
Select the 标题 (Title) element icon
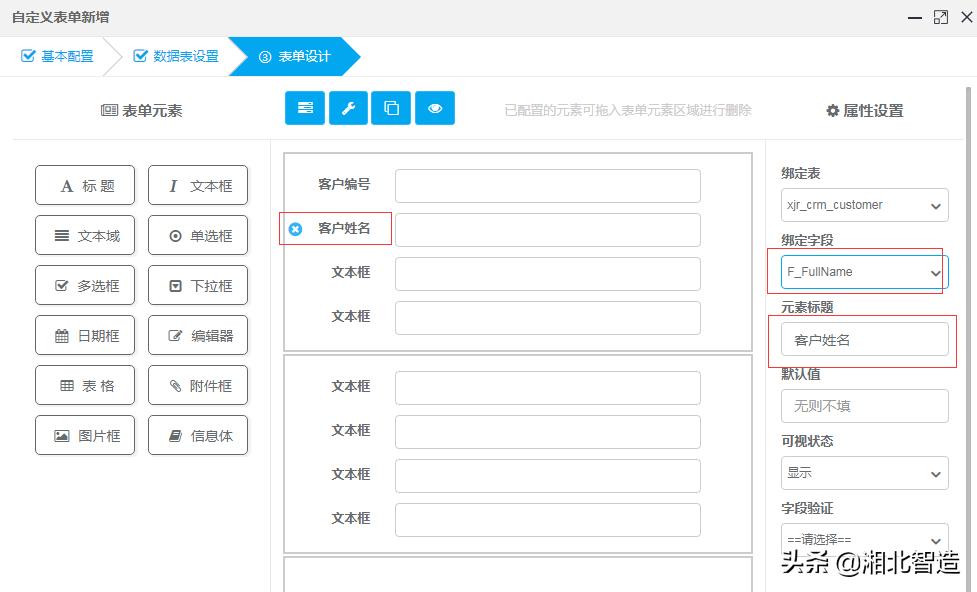[84, 185]
